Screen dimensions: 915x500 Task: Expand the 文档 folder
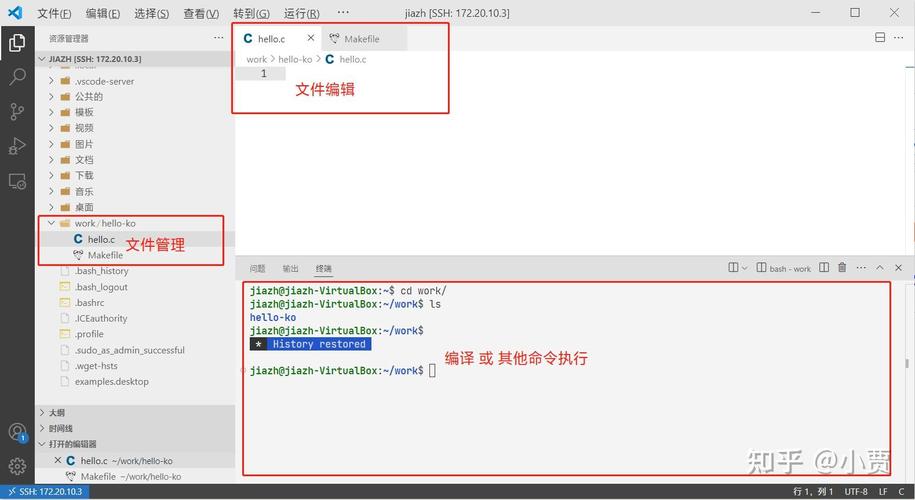point(135,160)
